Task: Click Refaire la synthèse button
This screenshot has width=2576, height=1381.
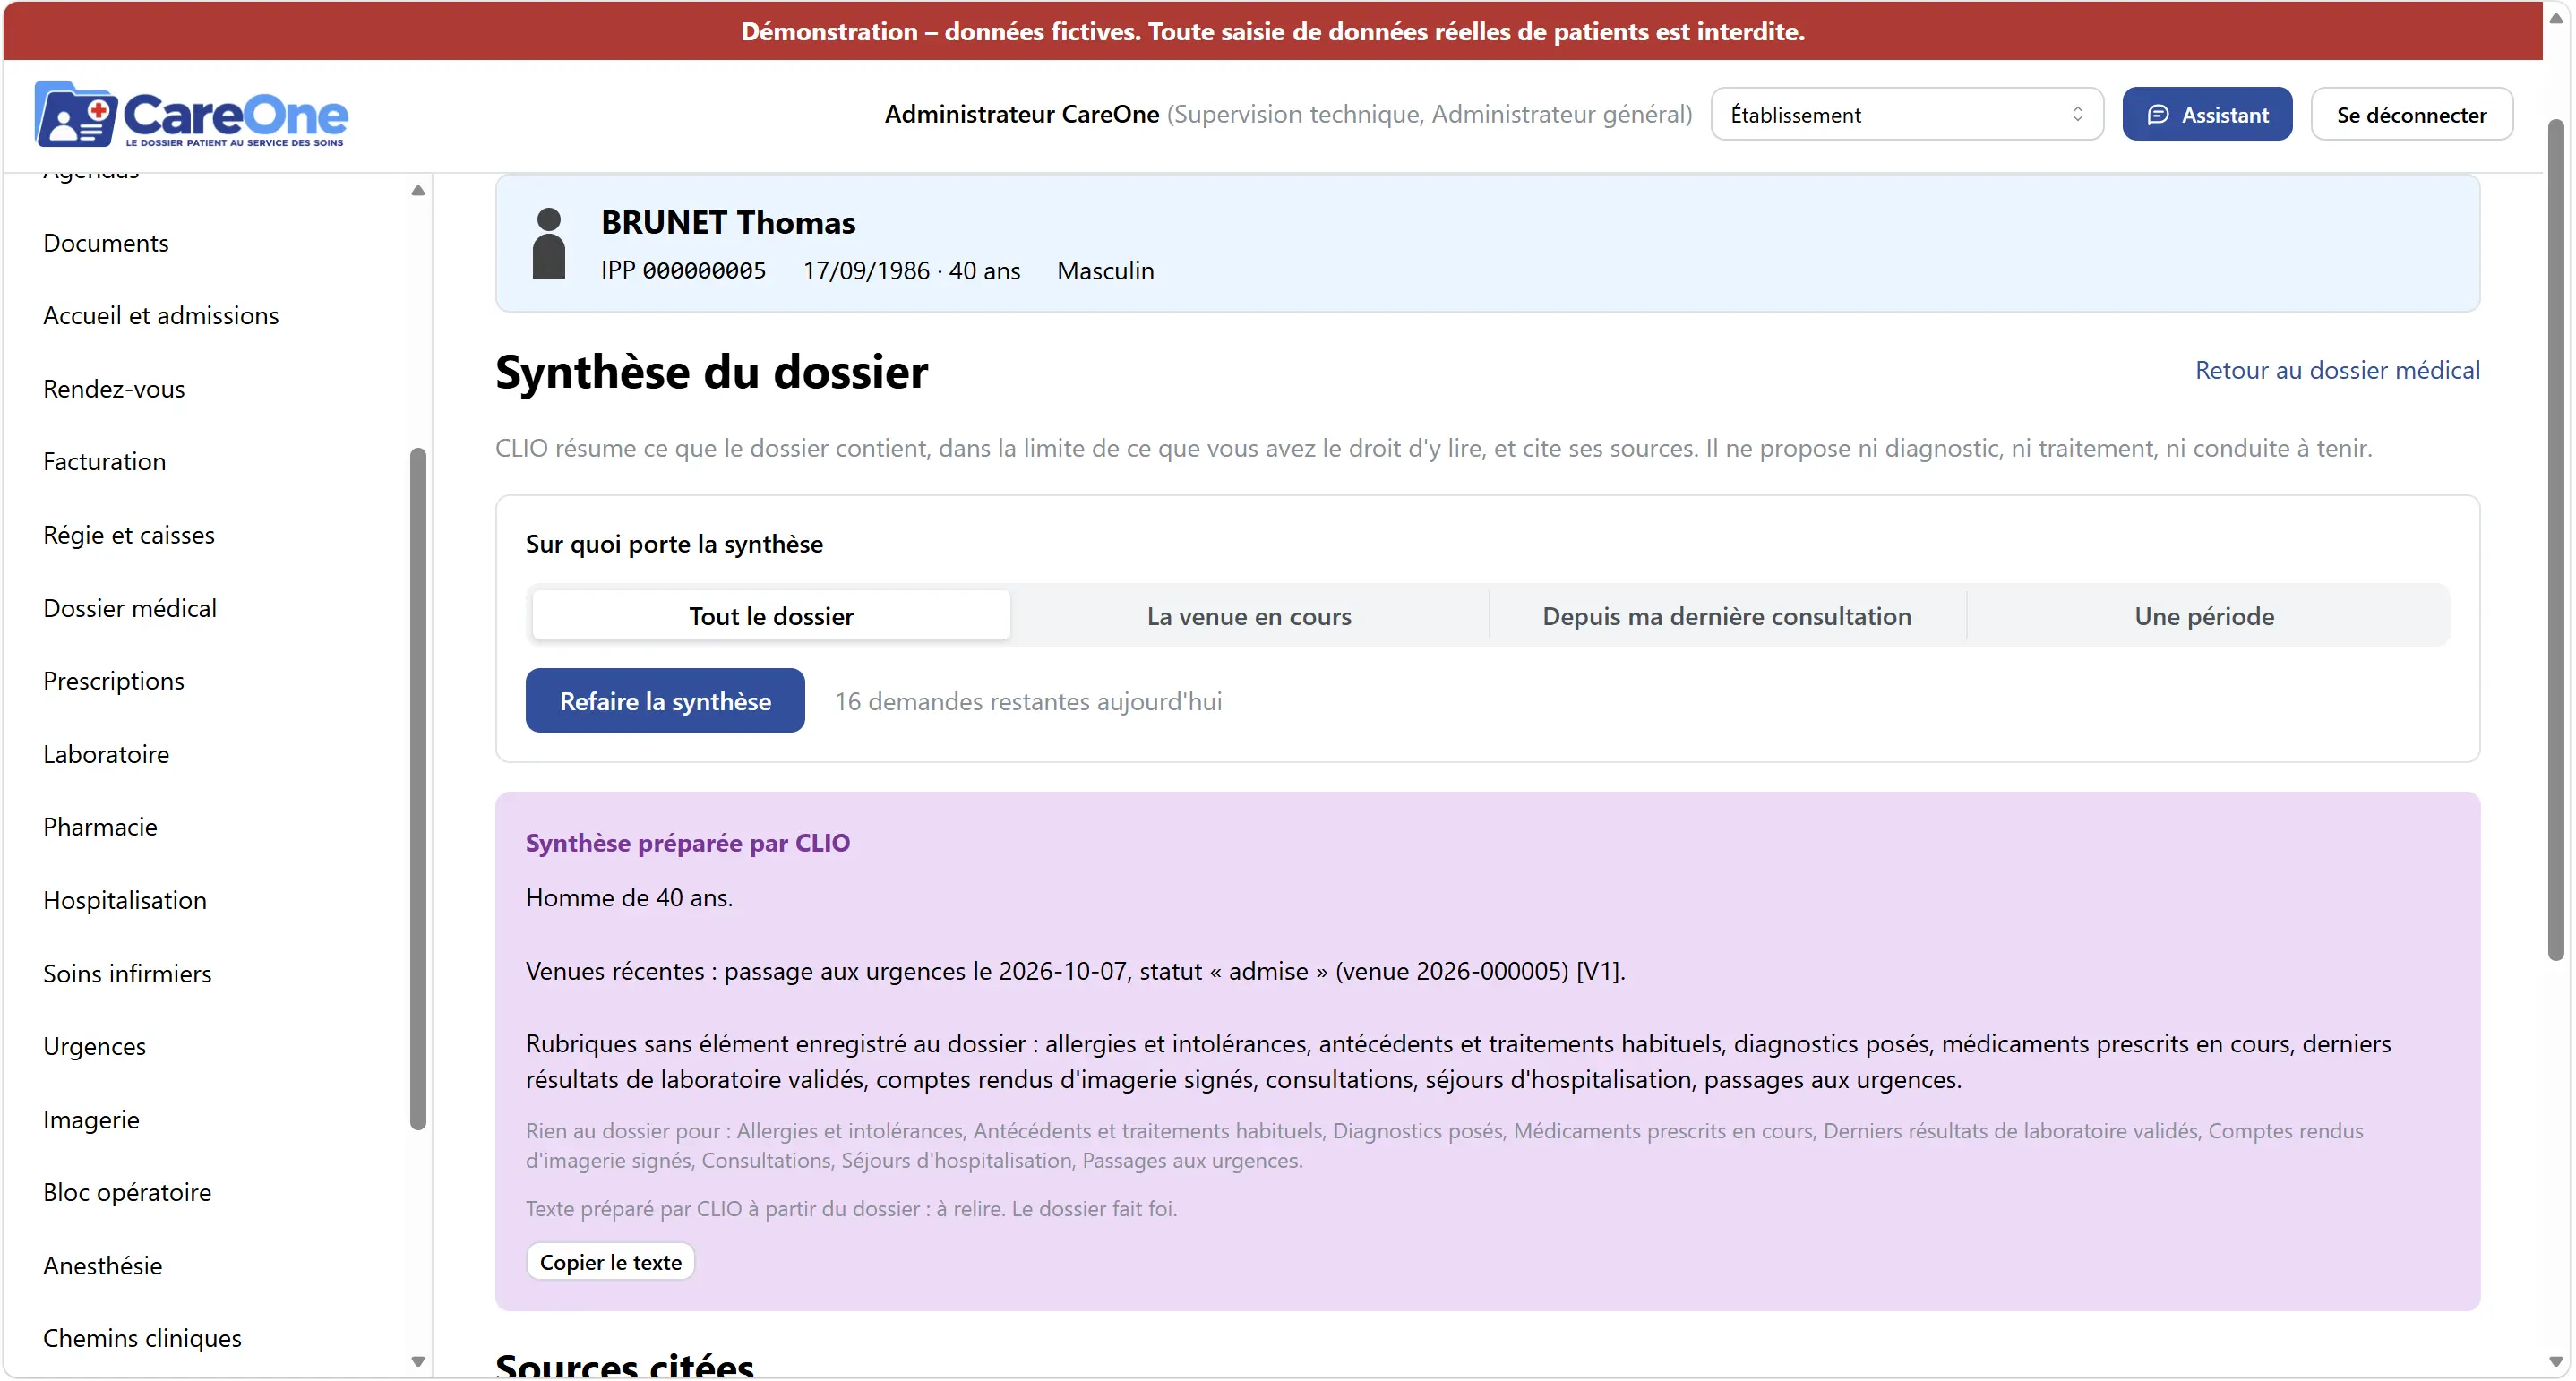Action: coord(665,701)
